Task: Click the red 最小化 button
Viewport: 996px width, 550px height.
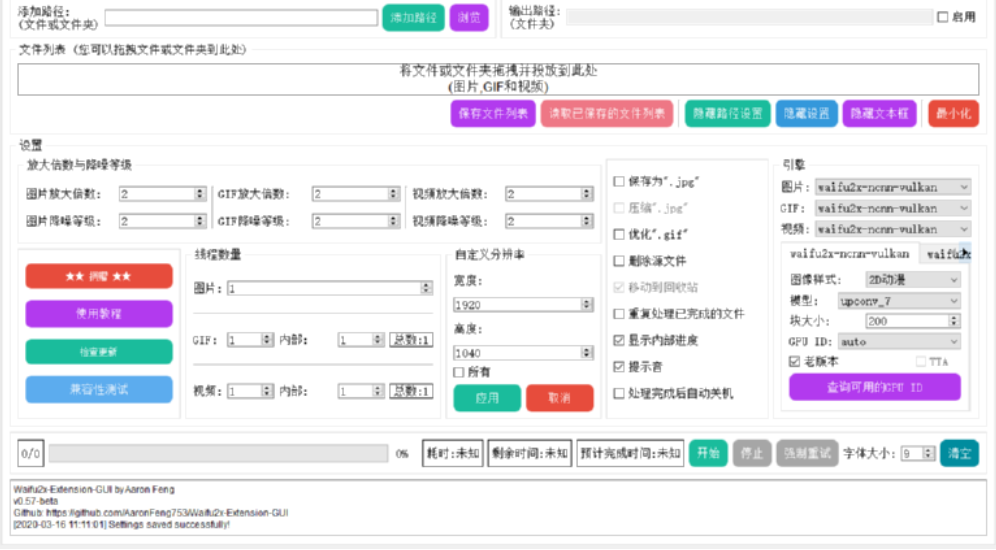Action: pyautogui.click(x=953, y=114)
